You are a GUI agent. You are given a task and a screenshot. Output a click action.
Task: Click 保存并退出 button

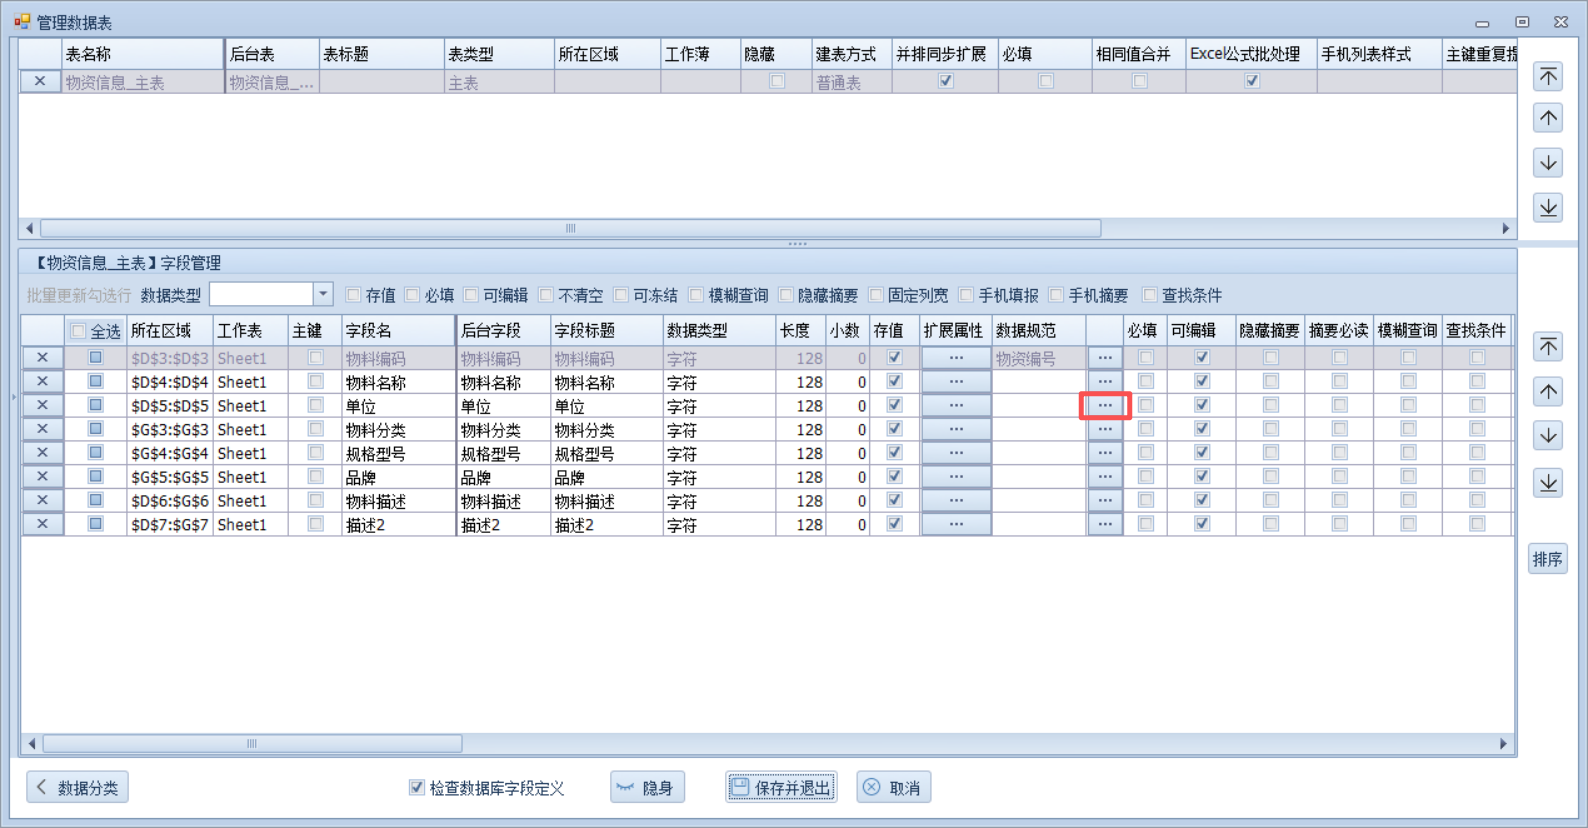[781, 788]
